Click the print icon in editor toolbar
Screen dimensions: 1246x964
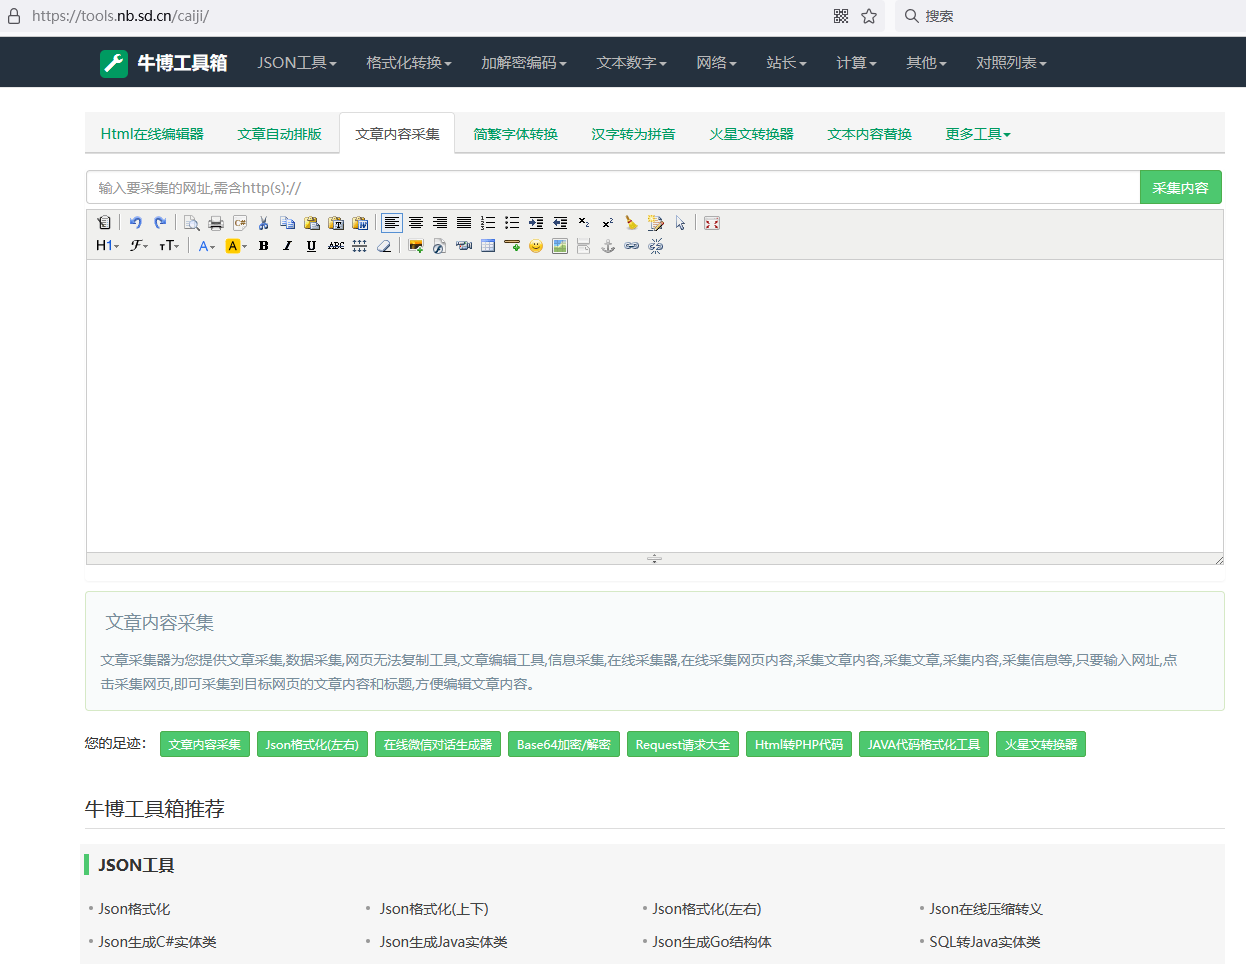[x=215, y=223]
